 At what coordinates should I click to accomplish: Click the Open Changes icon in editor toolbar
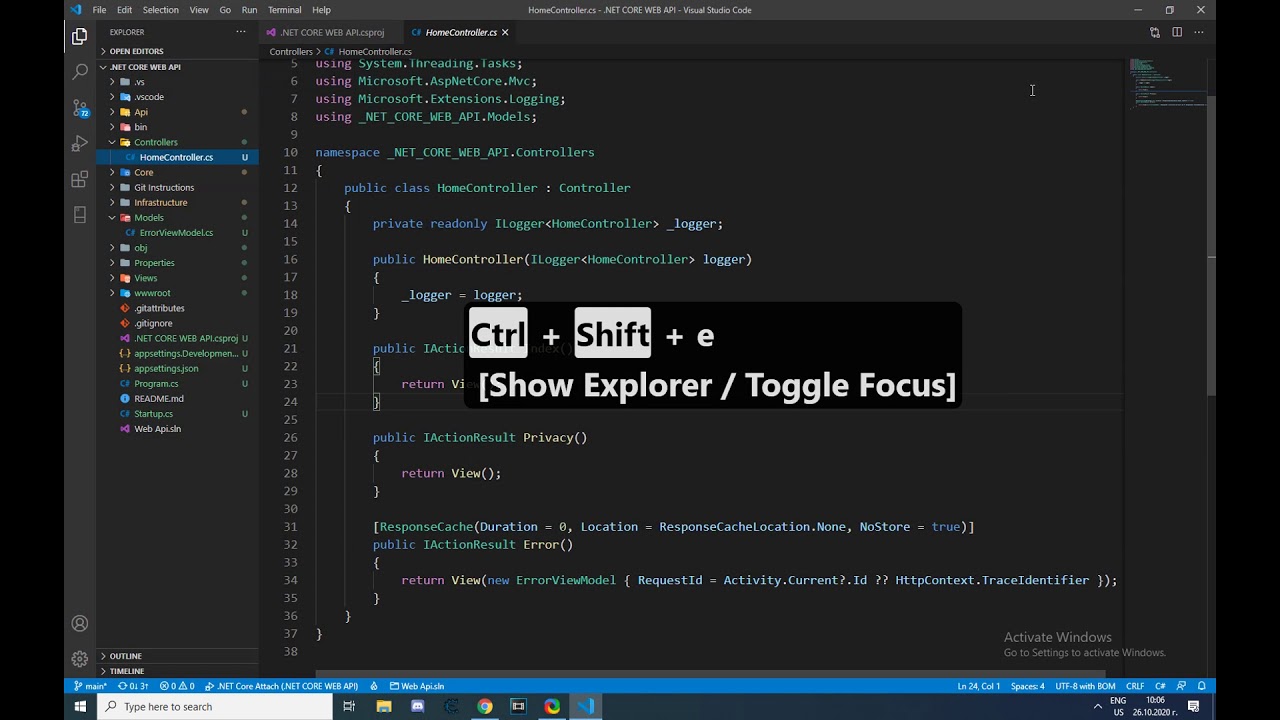coord(1155,32)
